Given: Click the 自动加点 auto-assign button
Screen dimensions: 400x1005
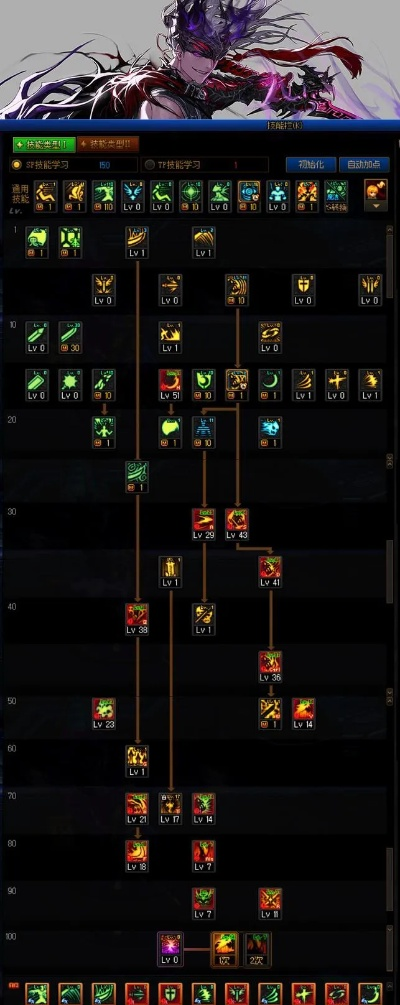Looking at the screenshot, I should tap(364, 165).
